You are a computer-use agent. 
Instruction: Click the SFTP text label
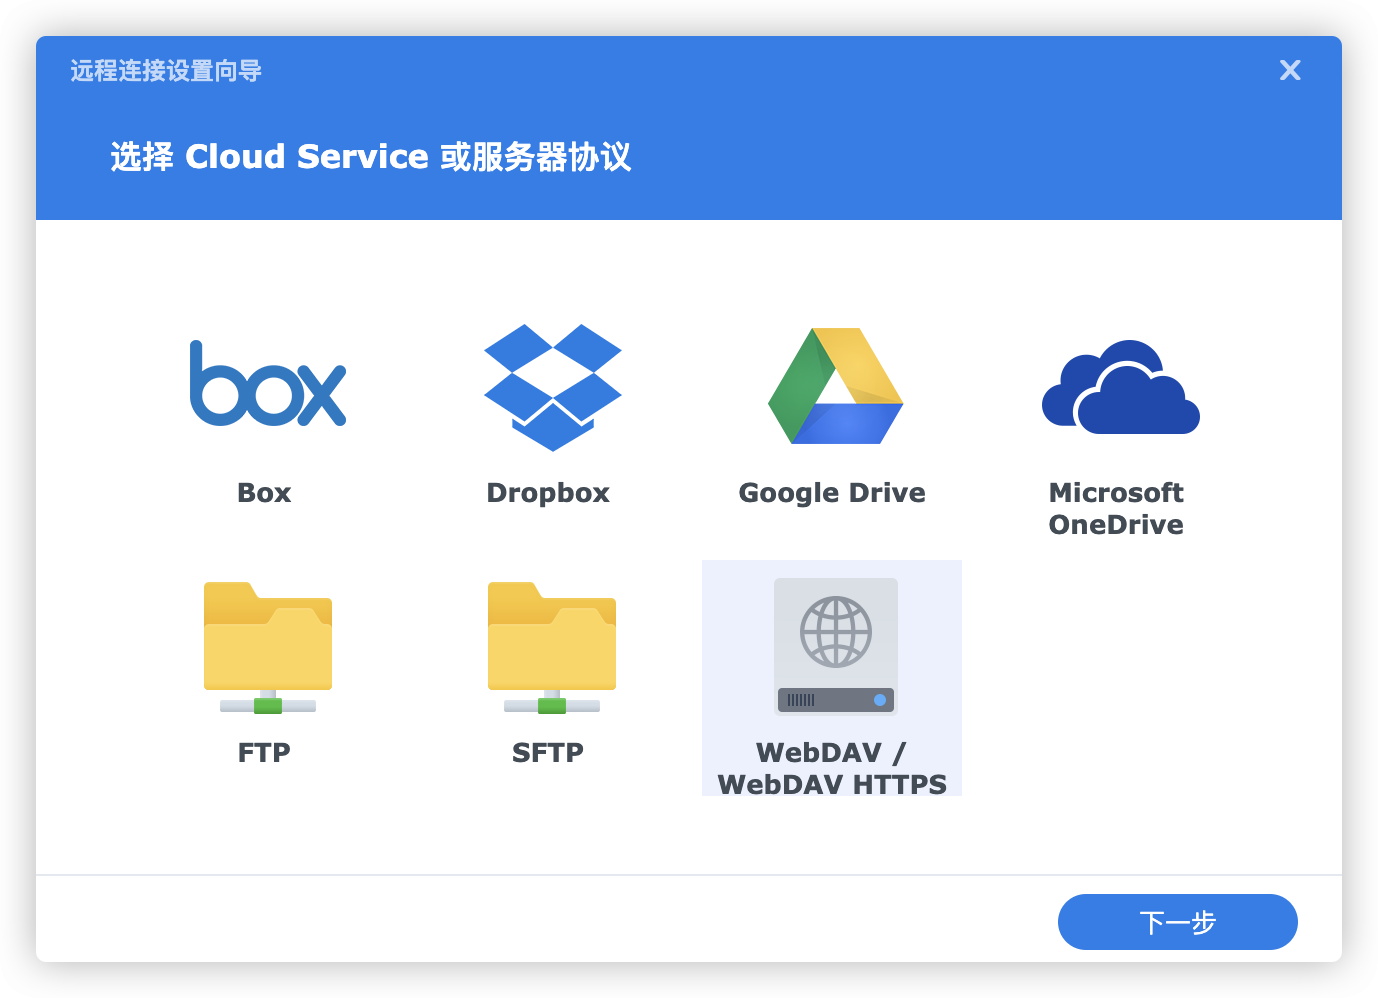548,753
